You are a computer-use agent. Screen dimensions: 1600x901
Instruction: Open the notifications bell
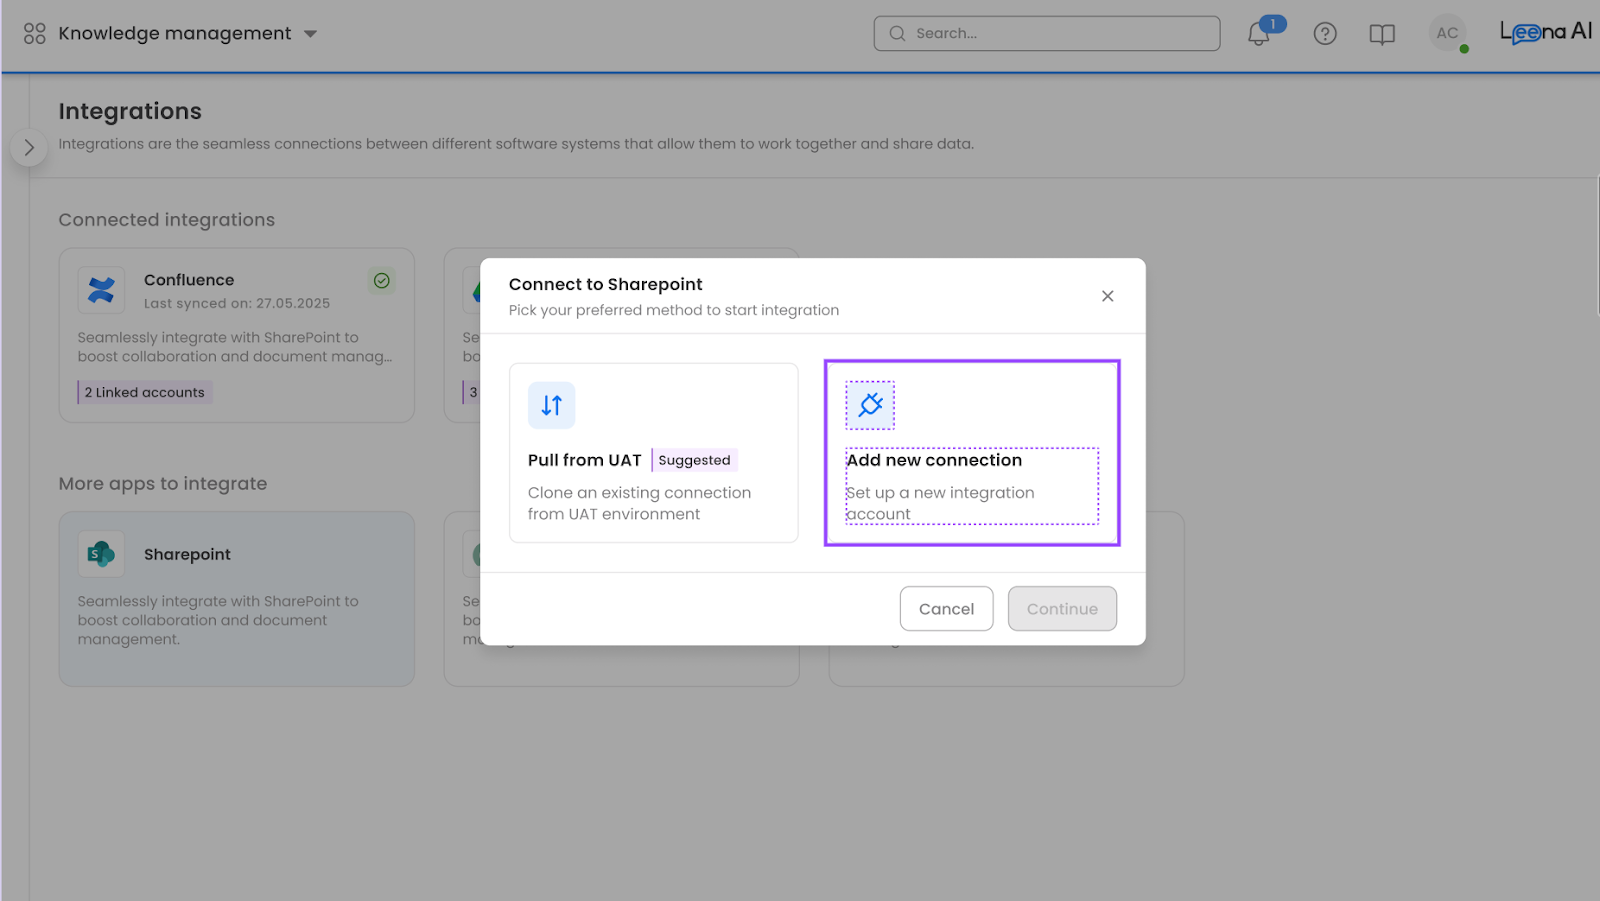(x=1259, y=34)
